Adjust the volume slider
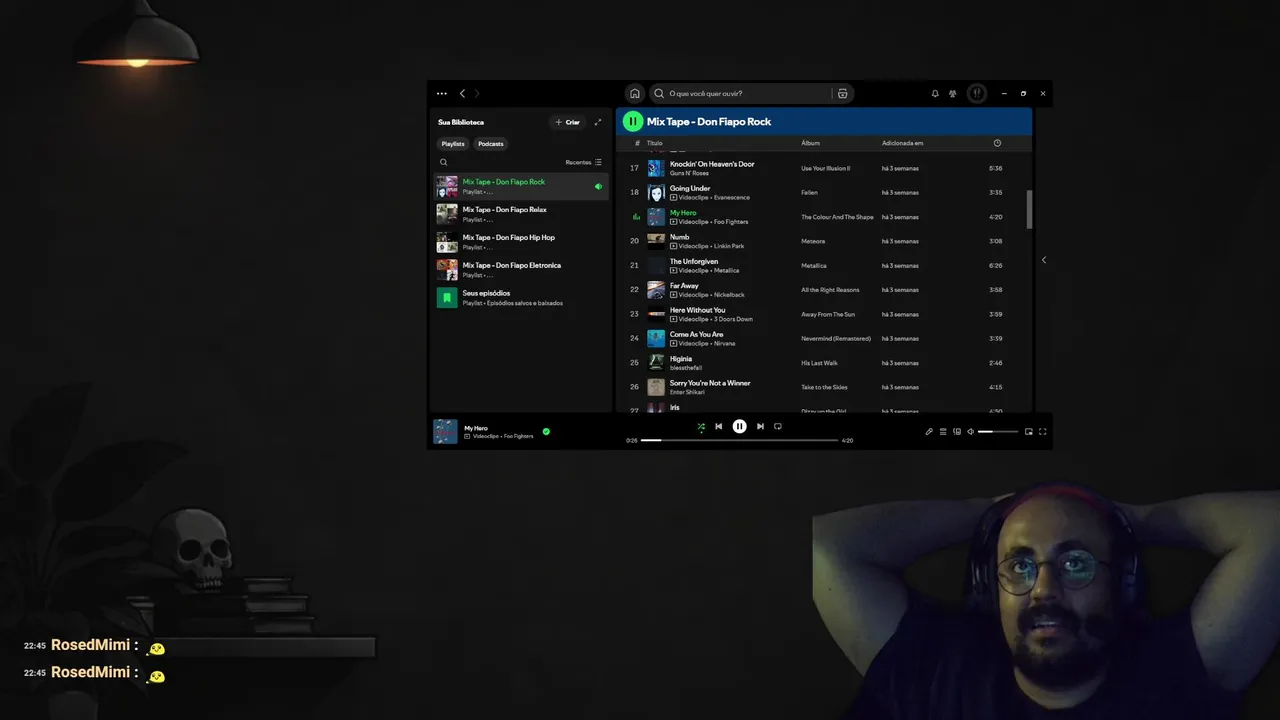The width and height of the screenshot is (1280, 720). click(x=998, y=431)
